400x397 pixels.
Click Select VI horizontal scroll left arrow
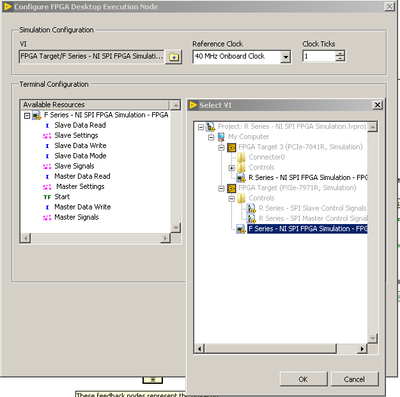tap(200, 349)
